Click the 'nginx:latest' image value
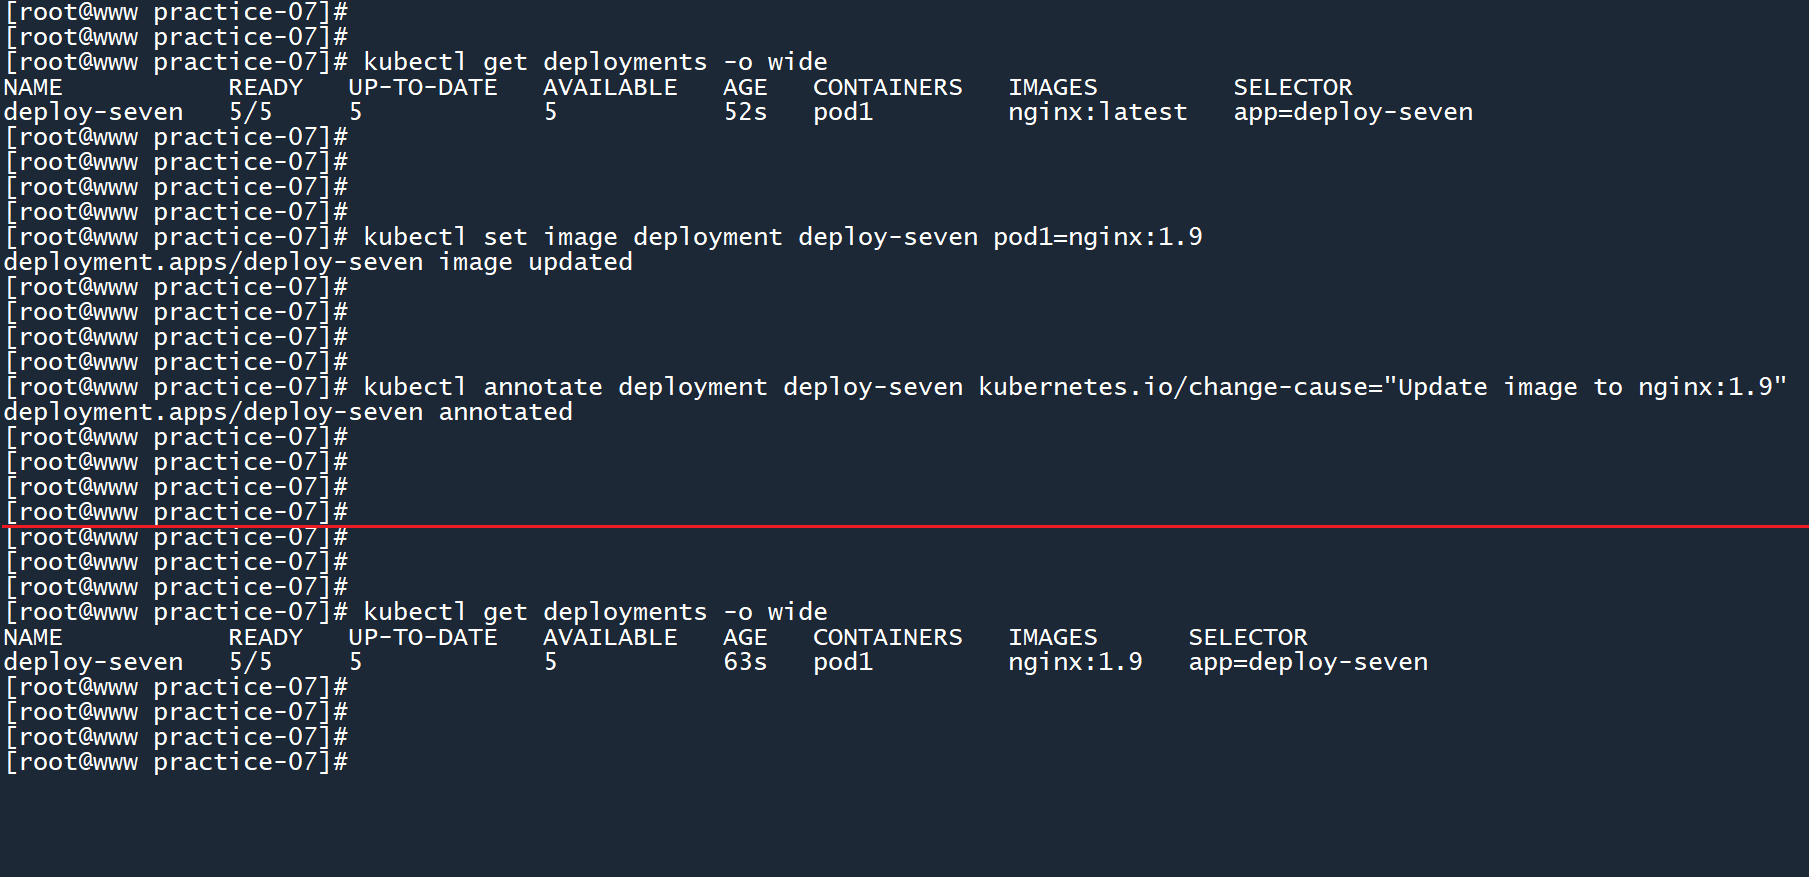 click(1097, 112)
